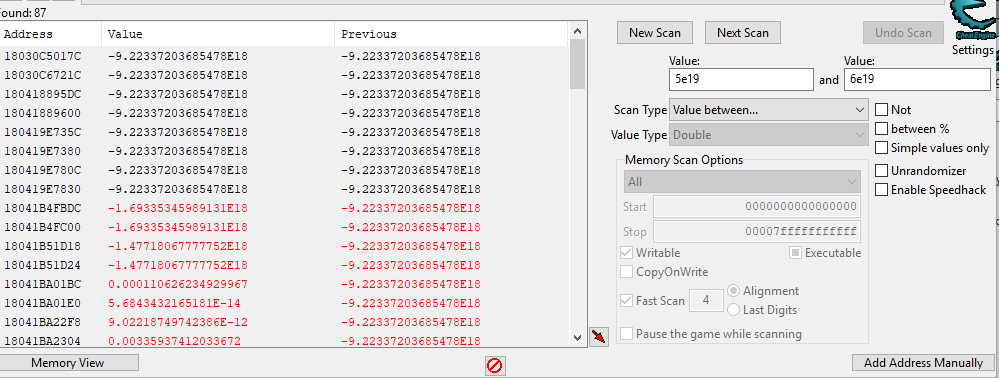999x378 pixels.
Task: Open Memory View
Action: coord(68,363)
